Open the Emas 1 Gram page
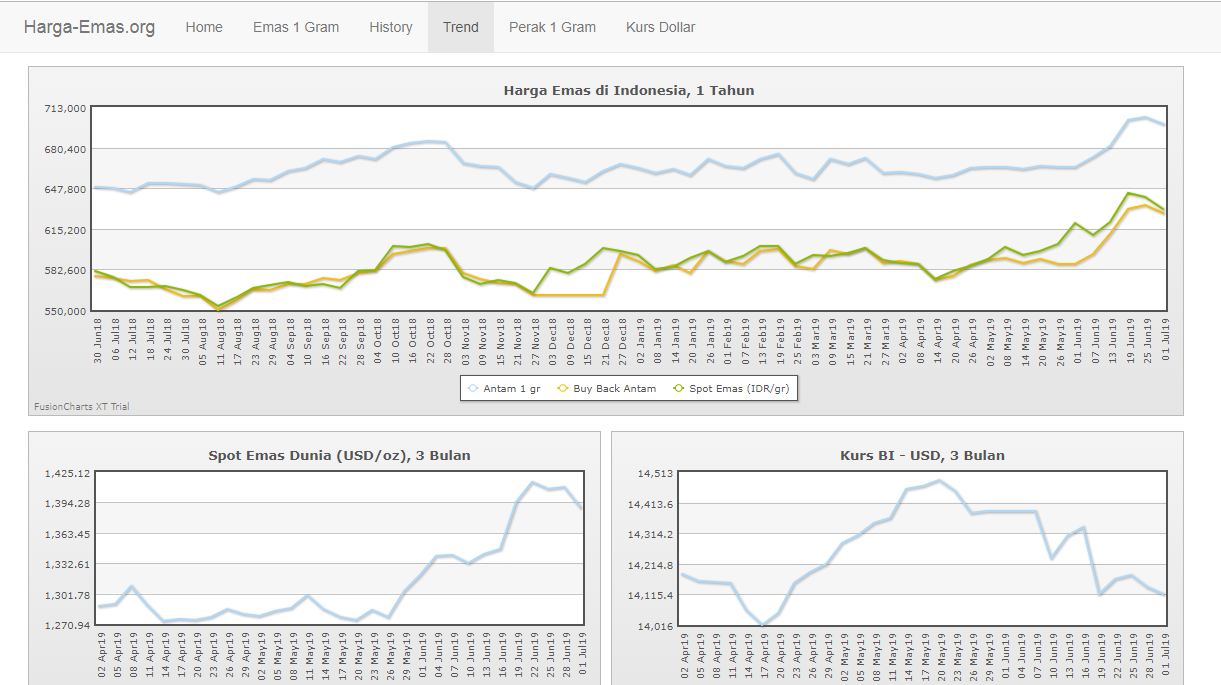Image resolution: width=1221 pixels, height=685 pixels. pos(296,27)
